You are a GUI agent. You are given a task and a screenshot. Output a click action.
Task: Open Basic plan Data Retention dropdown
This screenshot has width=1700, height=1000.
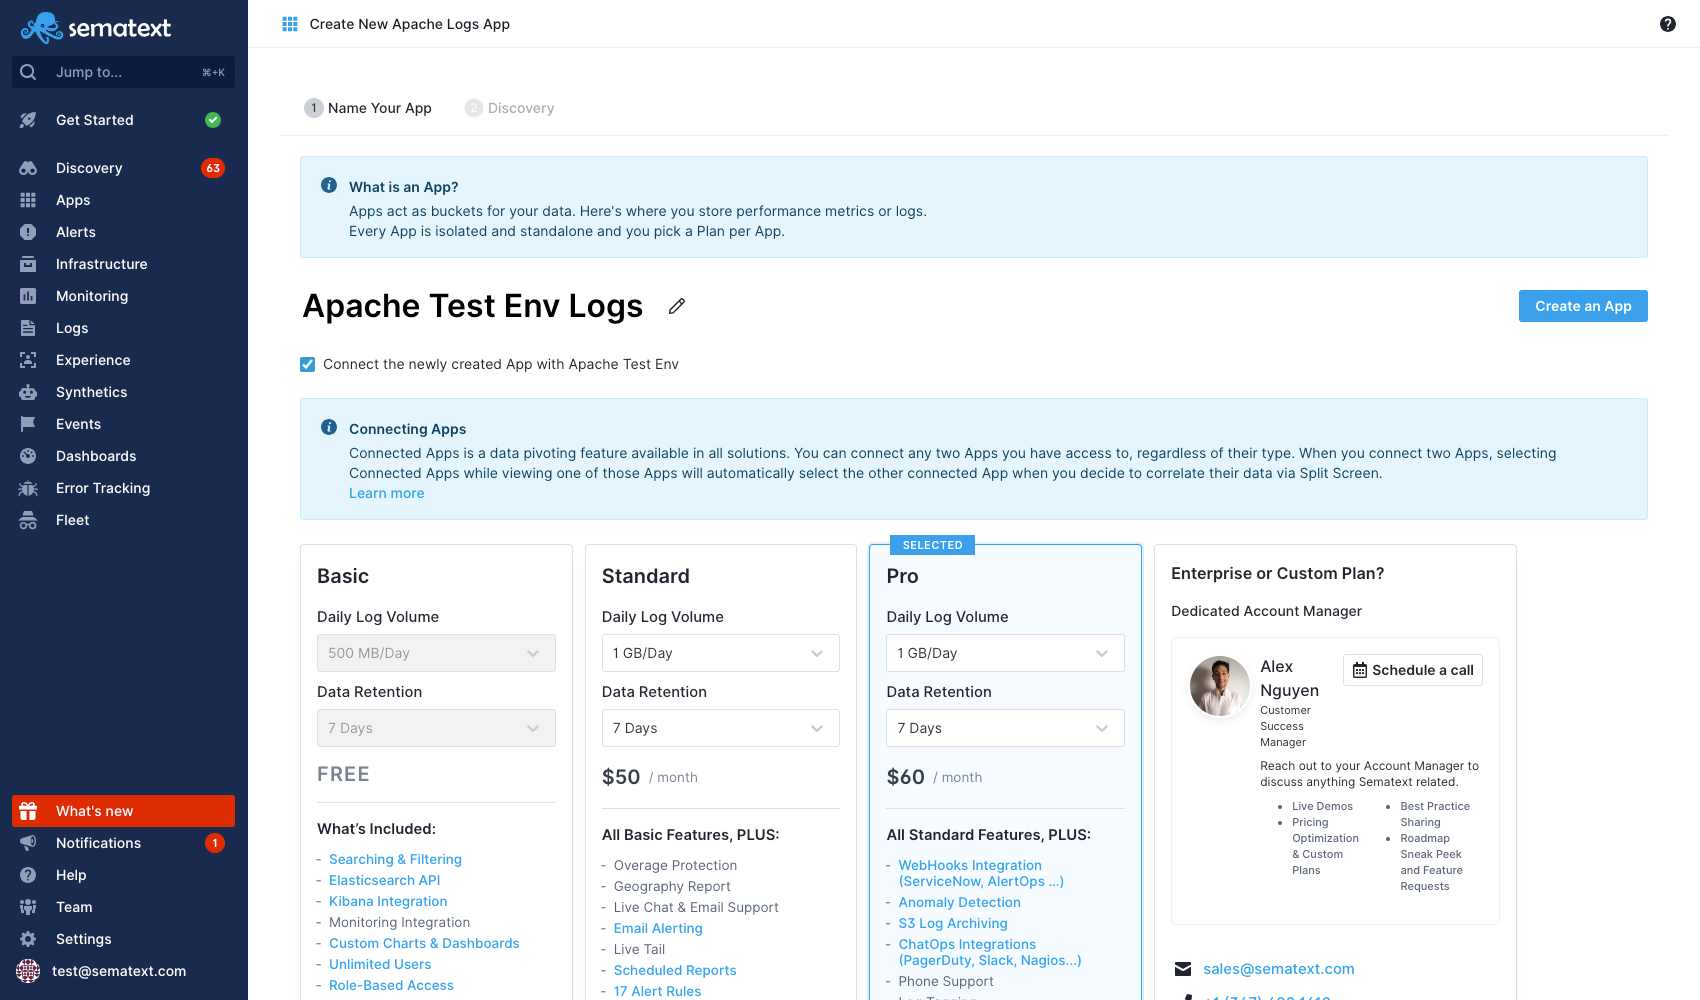click(x=436, y=728)
